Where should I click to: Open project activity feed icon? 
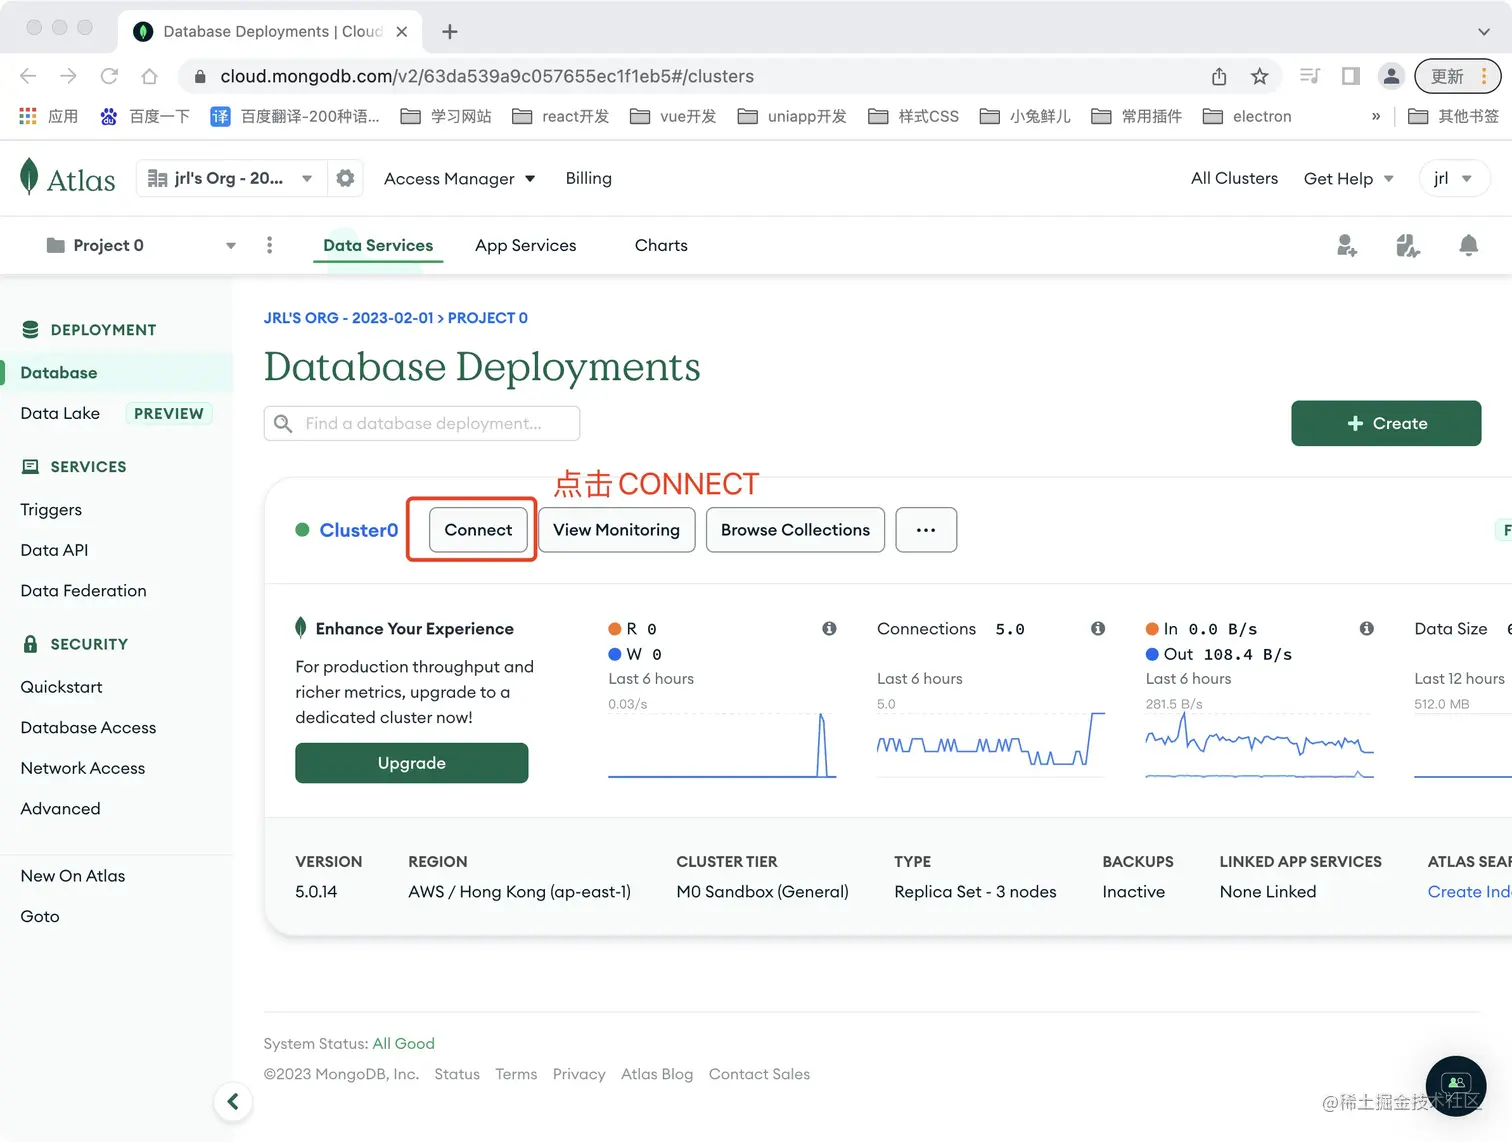[x=1408, y=245]
